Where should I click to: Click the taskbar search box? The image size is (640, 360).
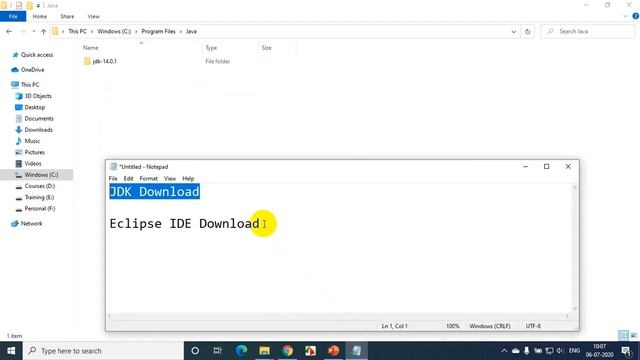(103, 351)
